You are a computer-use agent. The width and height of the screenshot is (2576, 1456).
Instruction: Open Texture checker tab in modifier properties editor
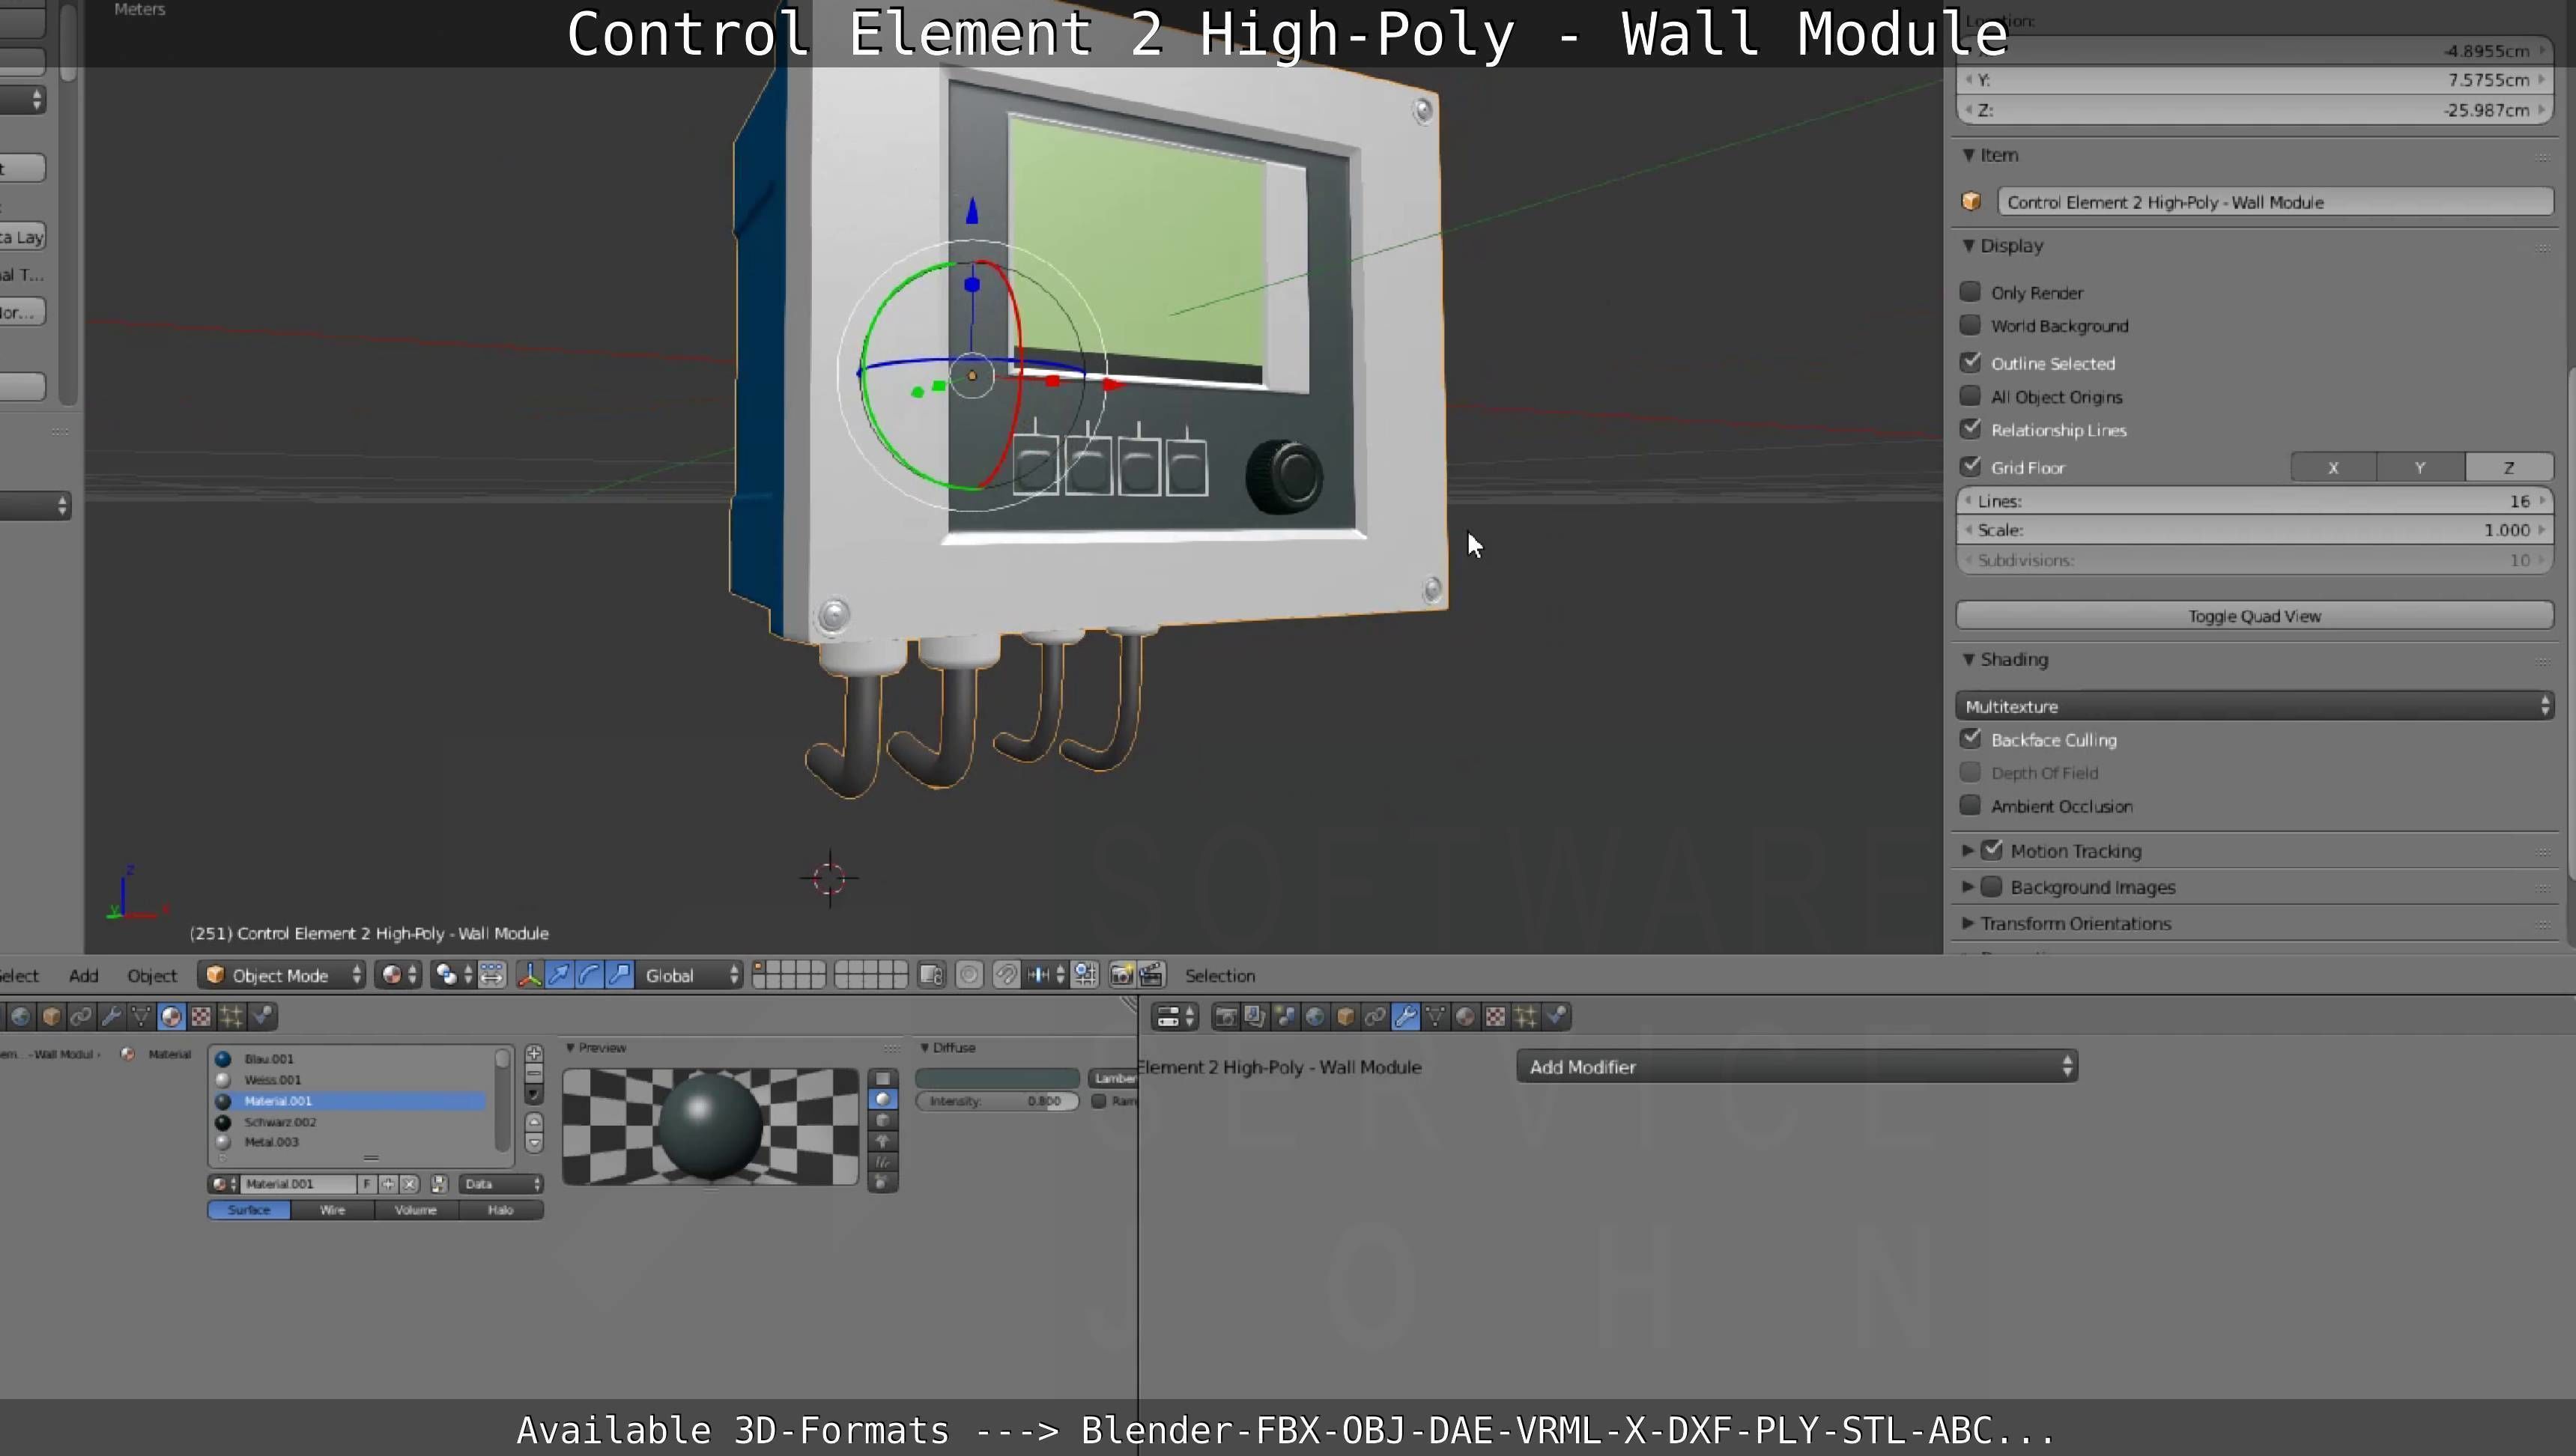1495,1017
